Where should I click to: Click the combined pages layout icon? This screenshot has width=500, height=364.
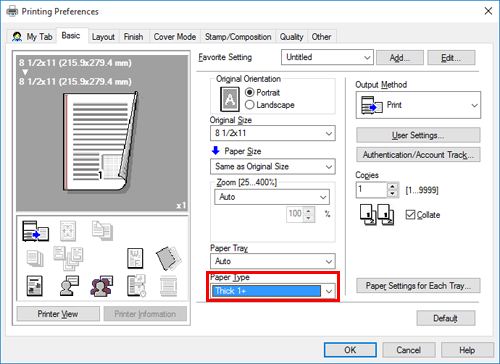[68, 258]
